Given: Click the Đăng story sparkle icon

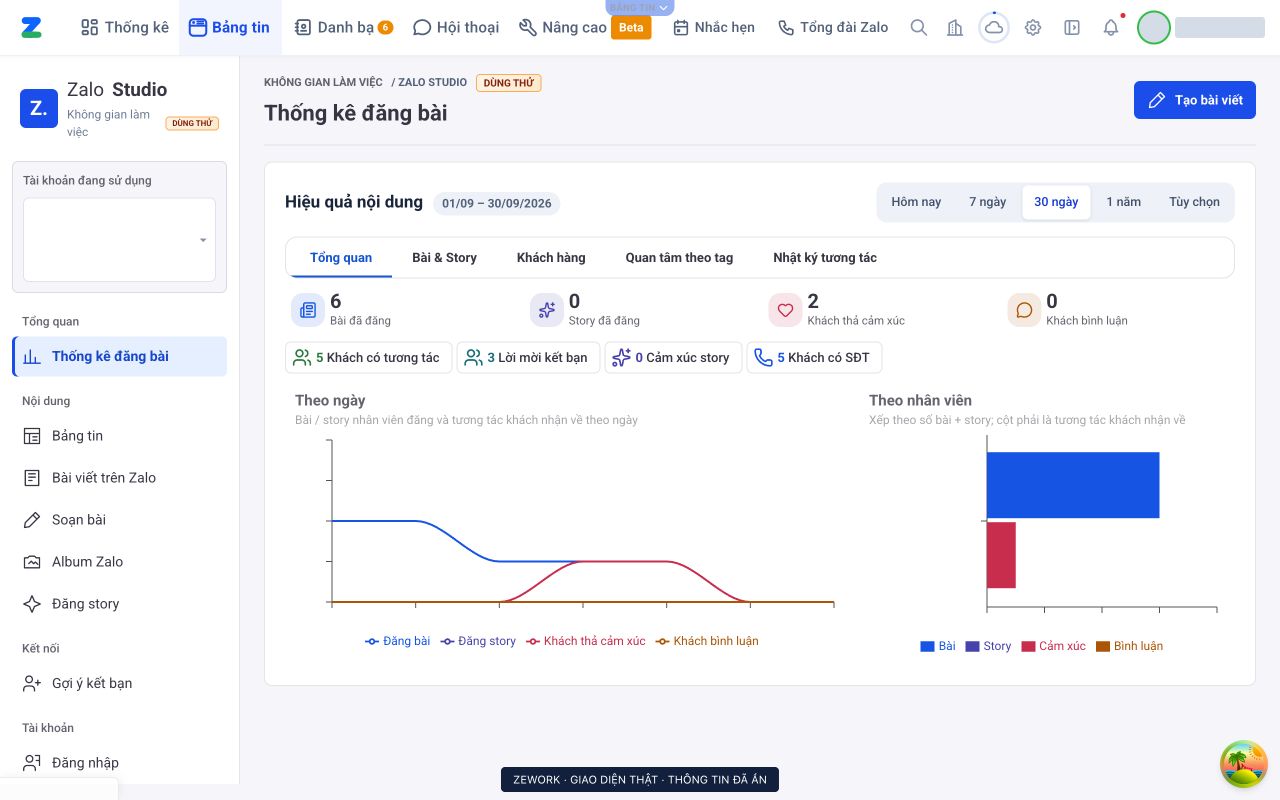Looking at the screenshot, I should point(32,604).
